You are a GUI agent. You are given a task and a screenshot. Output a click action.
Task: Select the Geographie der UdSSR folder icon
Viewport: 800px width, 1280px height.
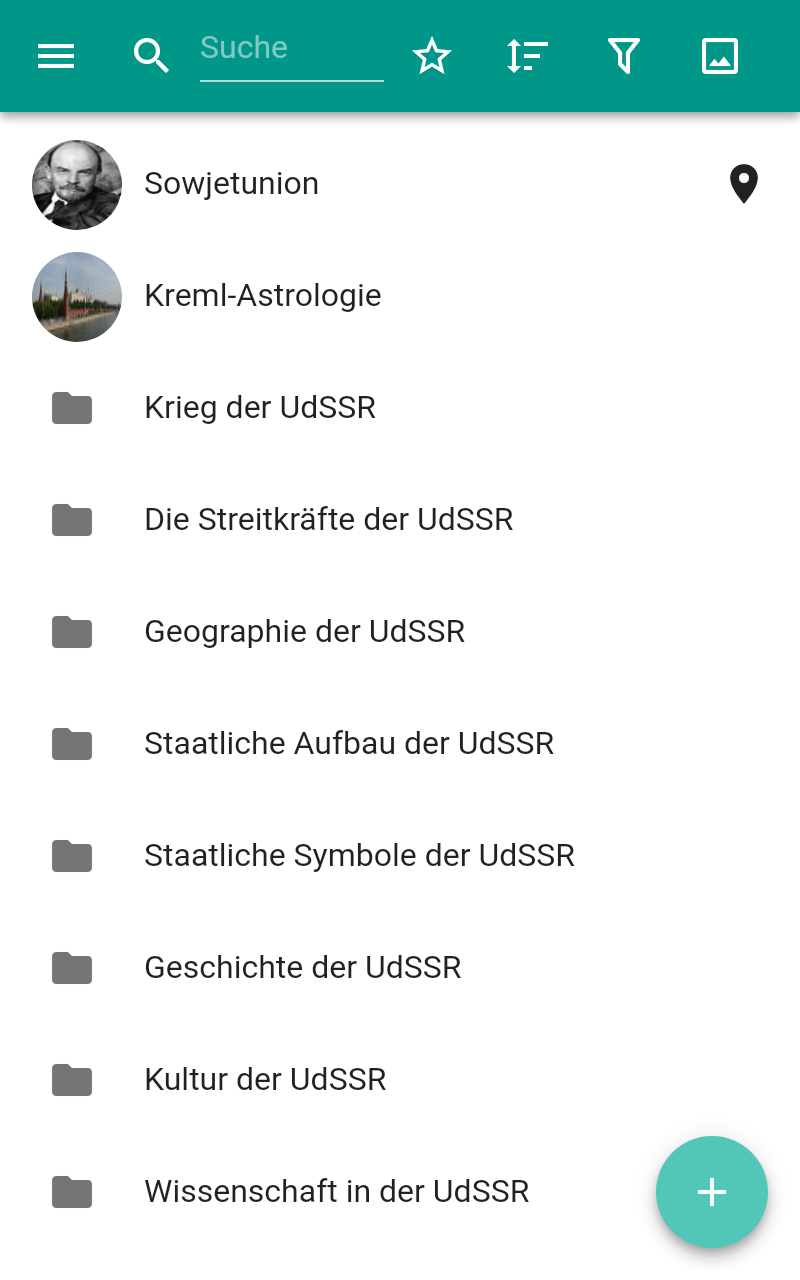click(x=72, y=632)
